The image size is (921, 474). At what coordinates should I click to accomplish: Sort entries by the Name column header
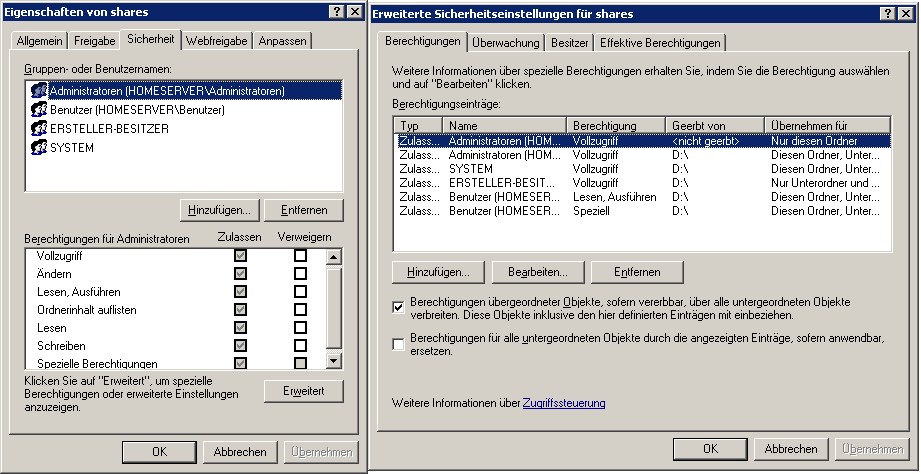pyautogui.click(x=505, y=125)
